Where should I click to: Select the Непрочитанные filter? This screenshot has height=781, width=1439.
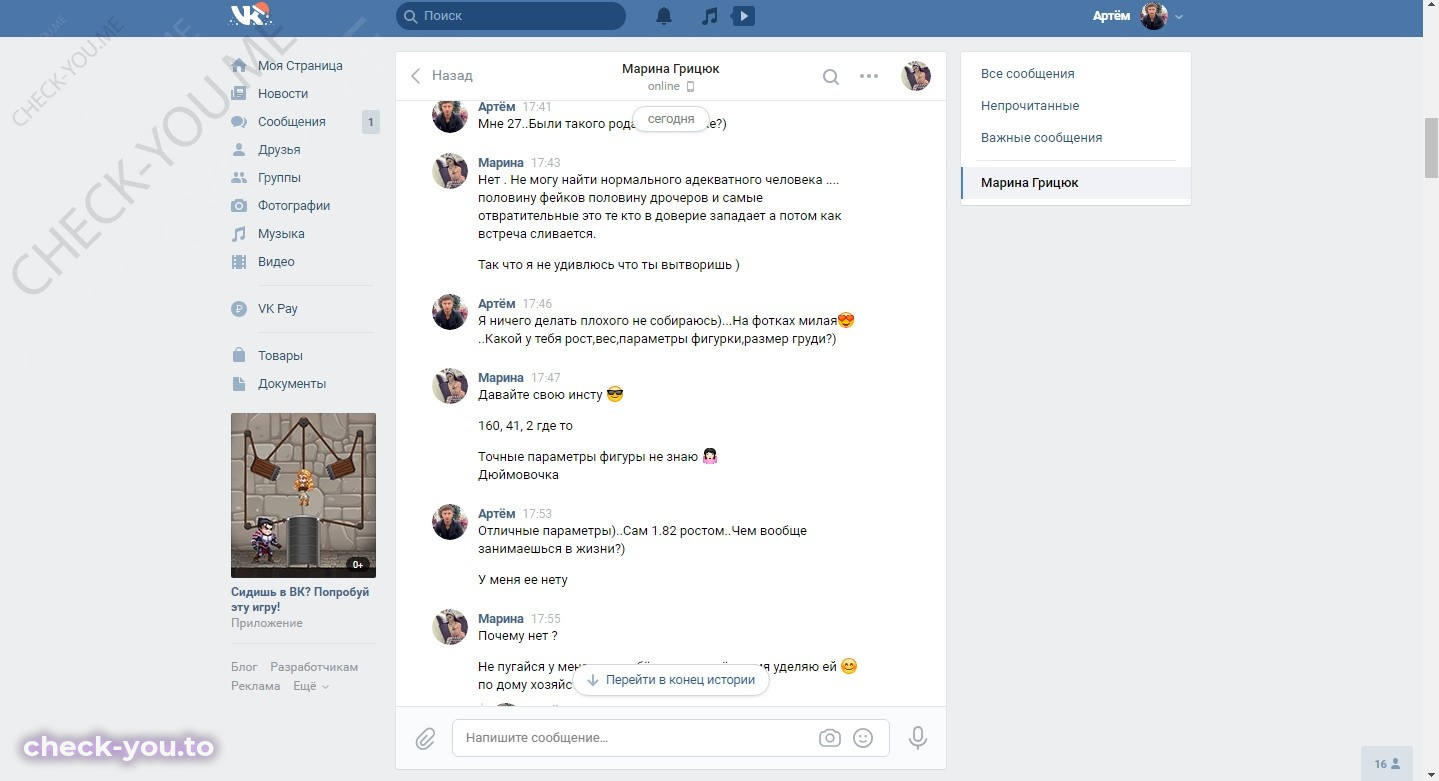click(x=1030, y=106)
